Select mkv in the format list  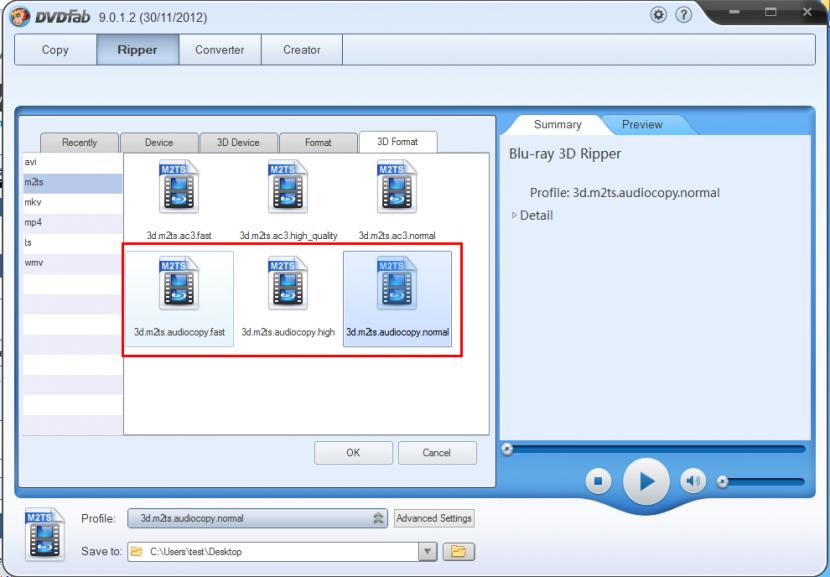point(33,202)
